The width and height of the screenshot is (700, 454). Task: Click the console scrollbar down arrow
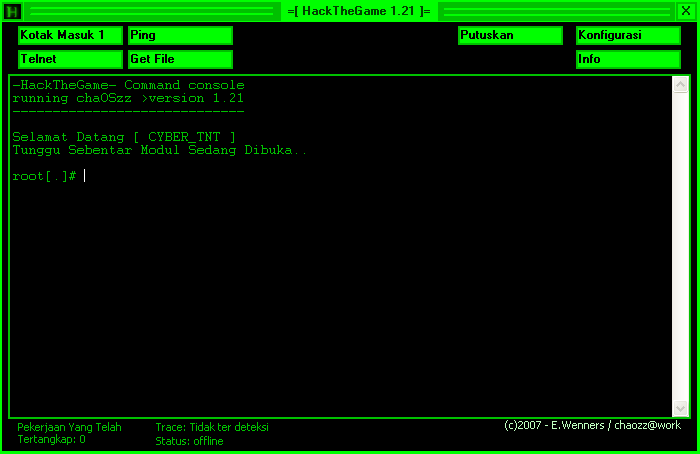coord(680,408)
